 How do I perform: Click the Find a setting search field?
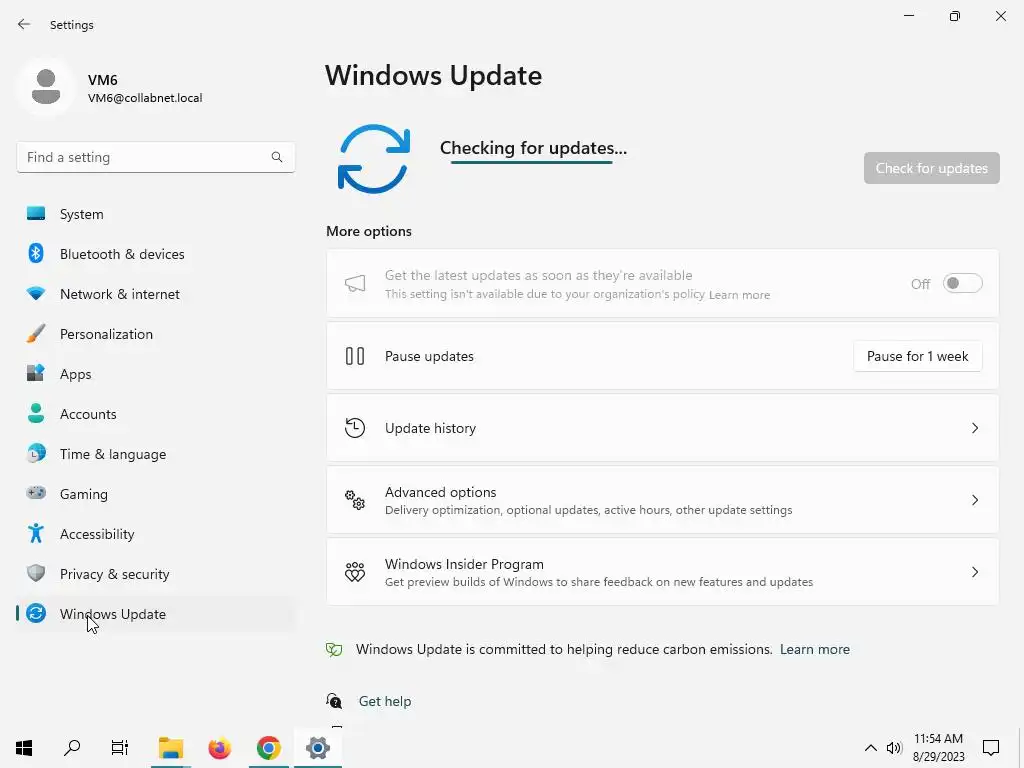pos(155,157)
